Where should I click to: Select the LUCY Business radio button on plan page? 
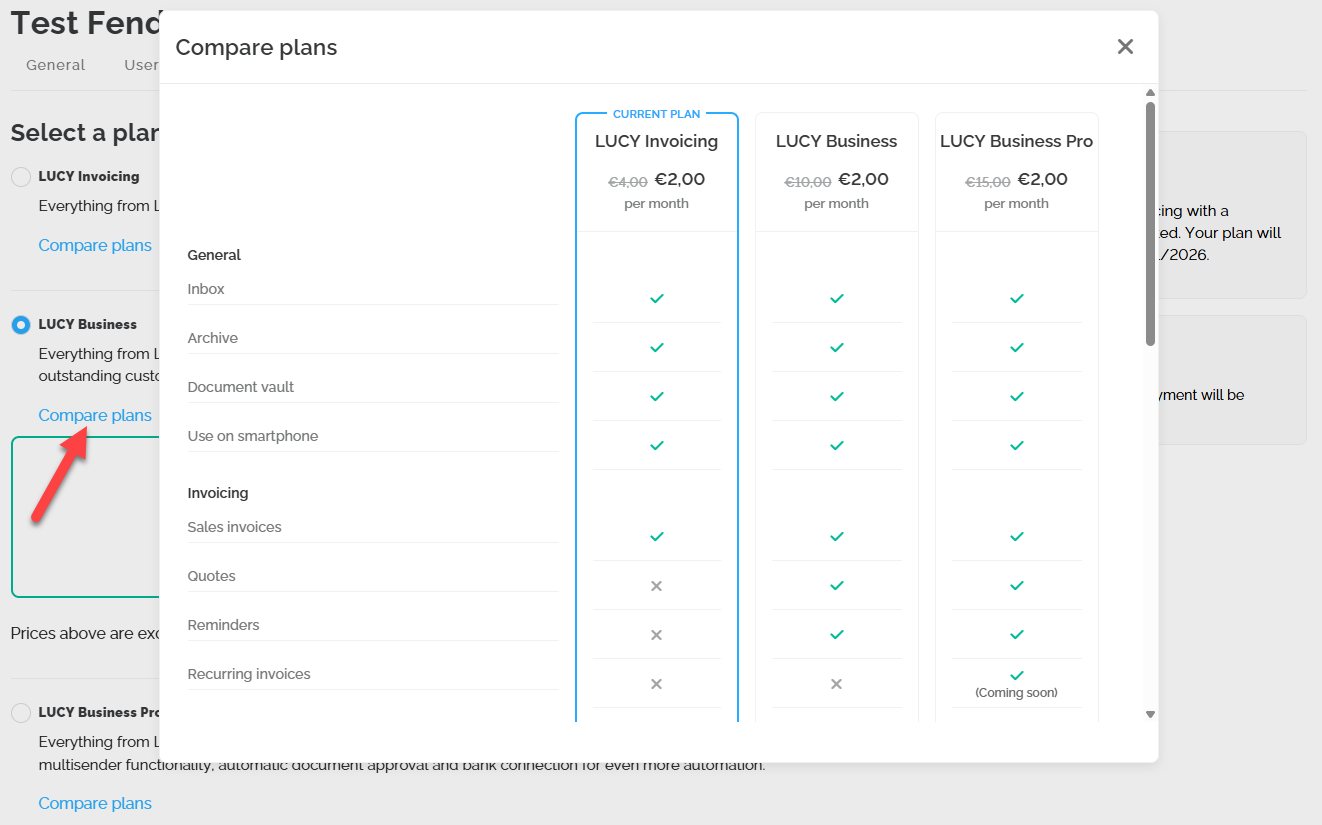click(x=21, y=325)
